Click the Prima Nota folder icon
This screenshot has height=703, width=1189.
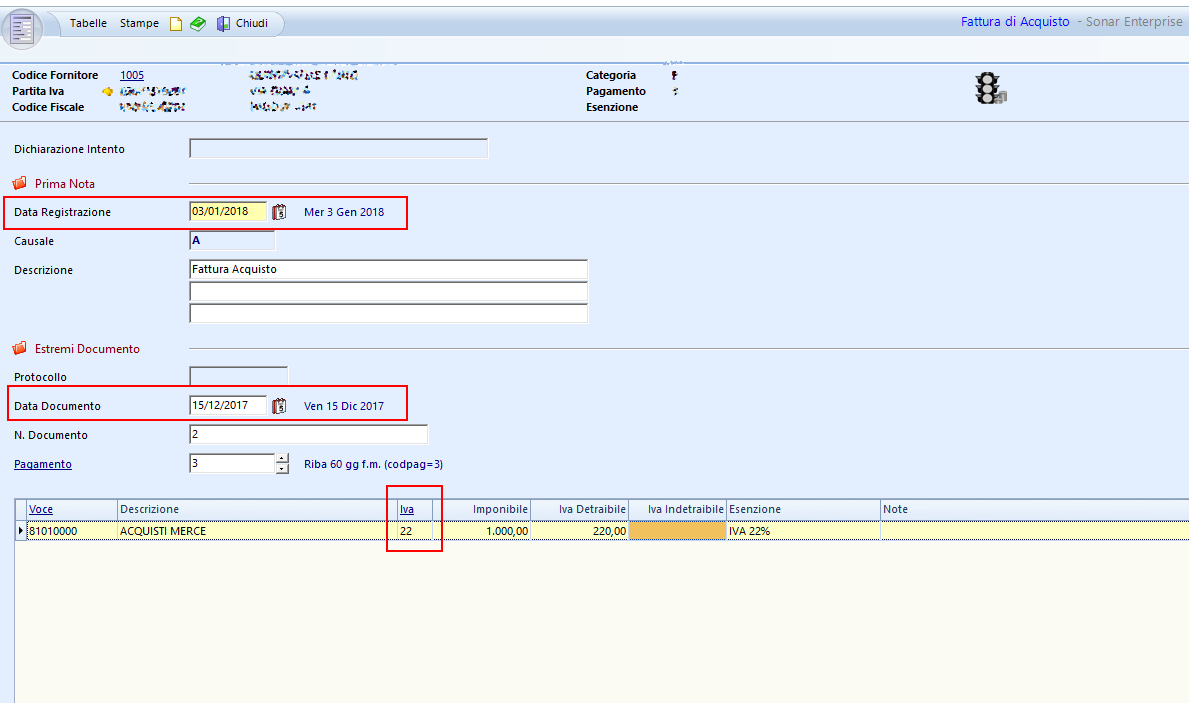(19, 184)
